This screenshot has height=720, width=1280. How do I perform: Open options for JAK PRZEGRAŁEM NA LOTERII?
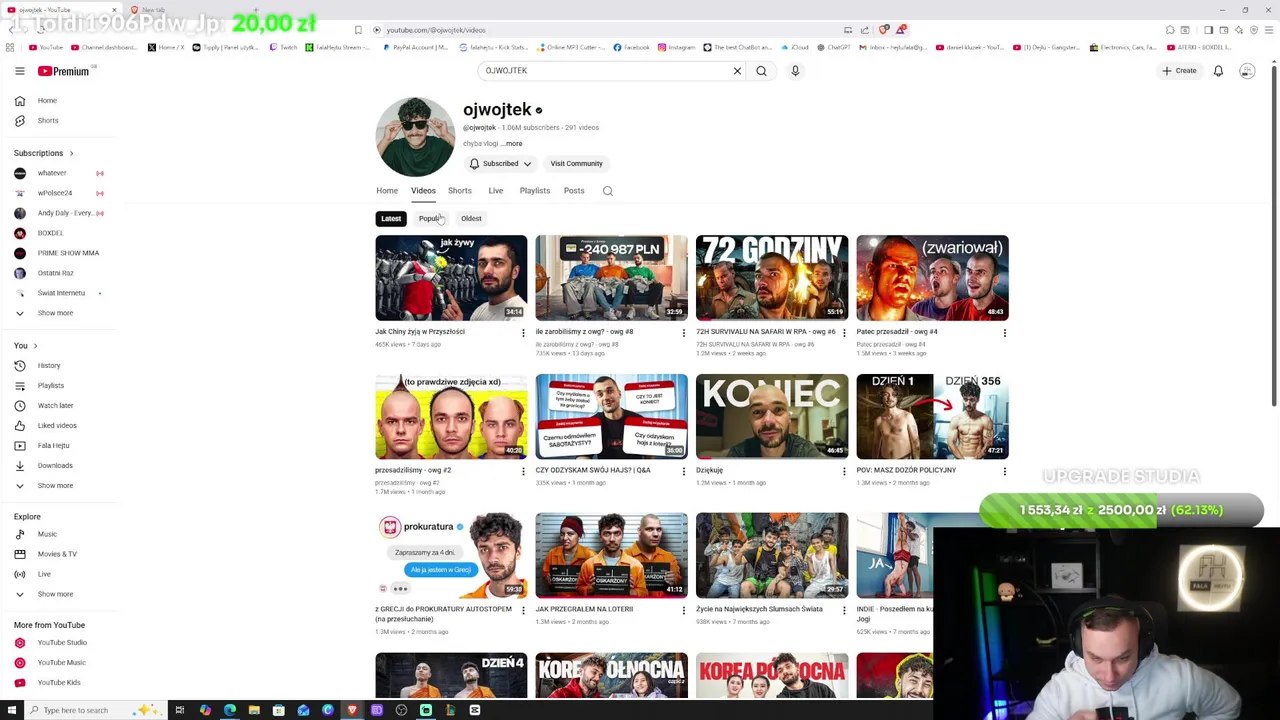tap(683, 610)
